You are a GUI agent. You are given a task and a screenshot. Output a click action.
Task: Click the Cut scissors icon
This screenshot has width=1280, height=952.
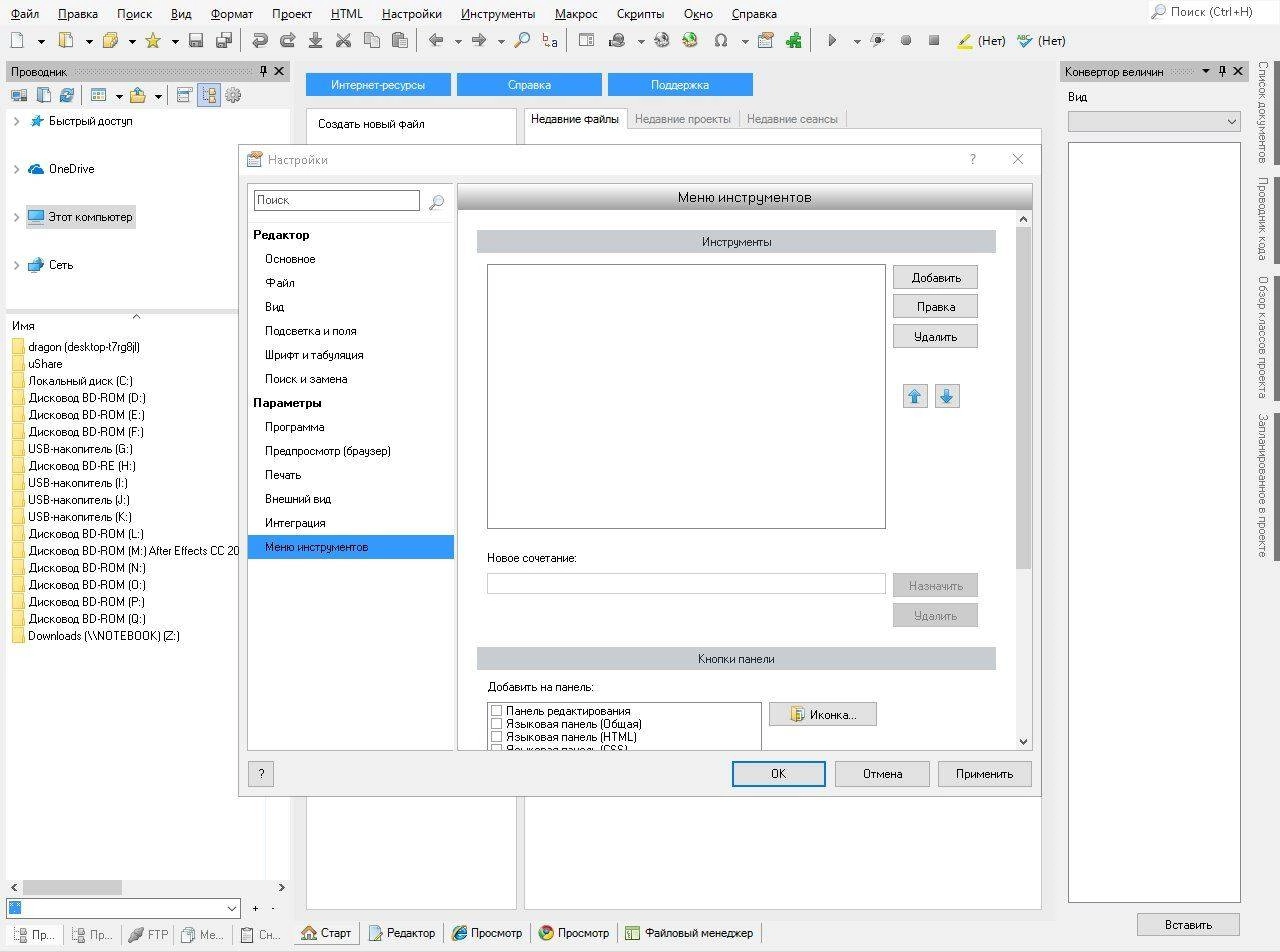(344, 41)
